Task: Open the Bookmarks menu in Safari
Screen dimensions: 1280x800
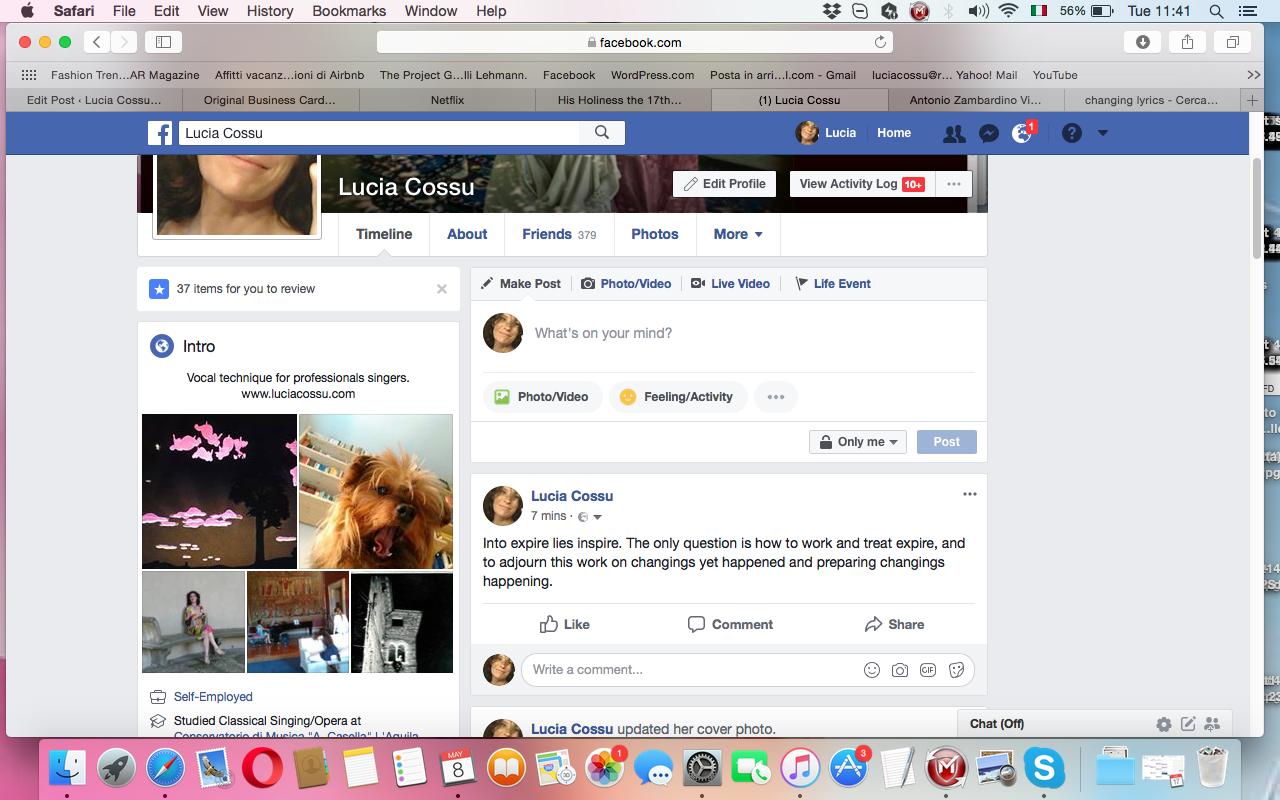Action: 348,11
